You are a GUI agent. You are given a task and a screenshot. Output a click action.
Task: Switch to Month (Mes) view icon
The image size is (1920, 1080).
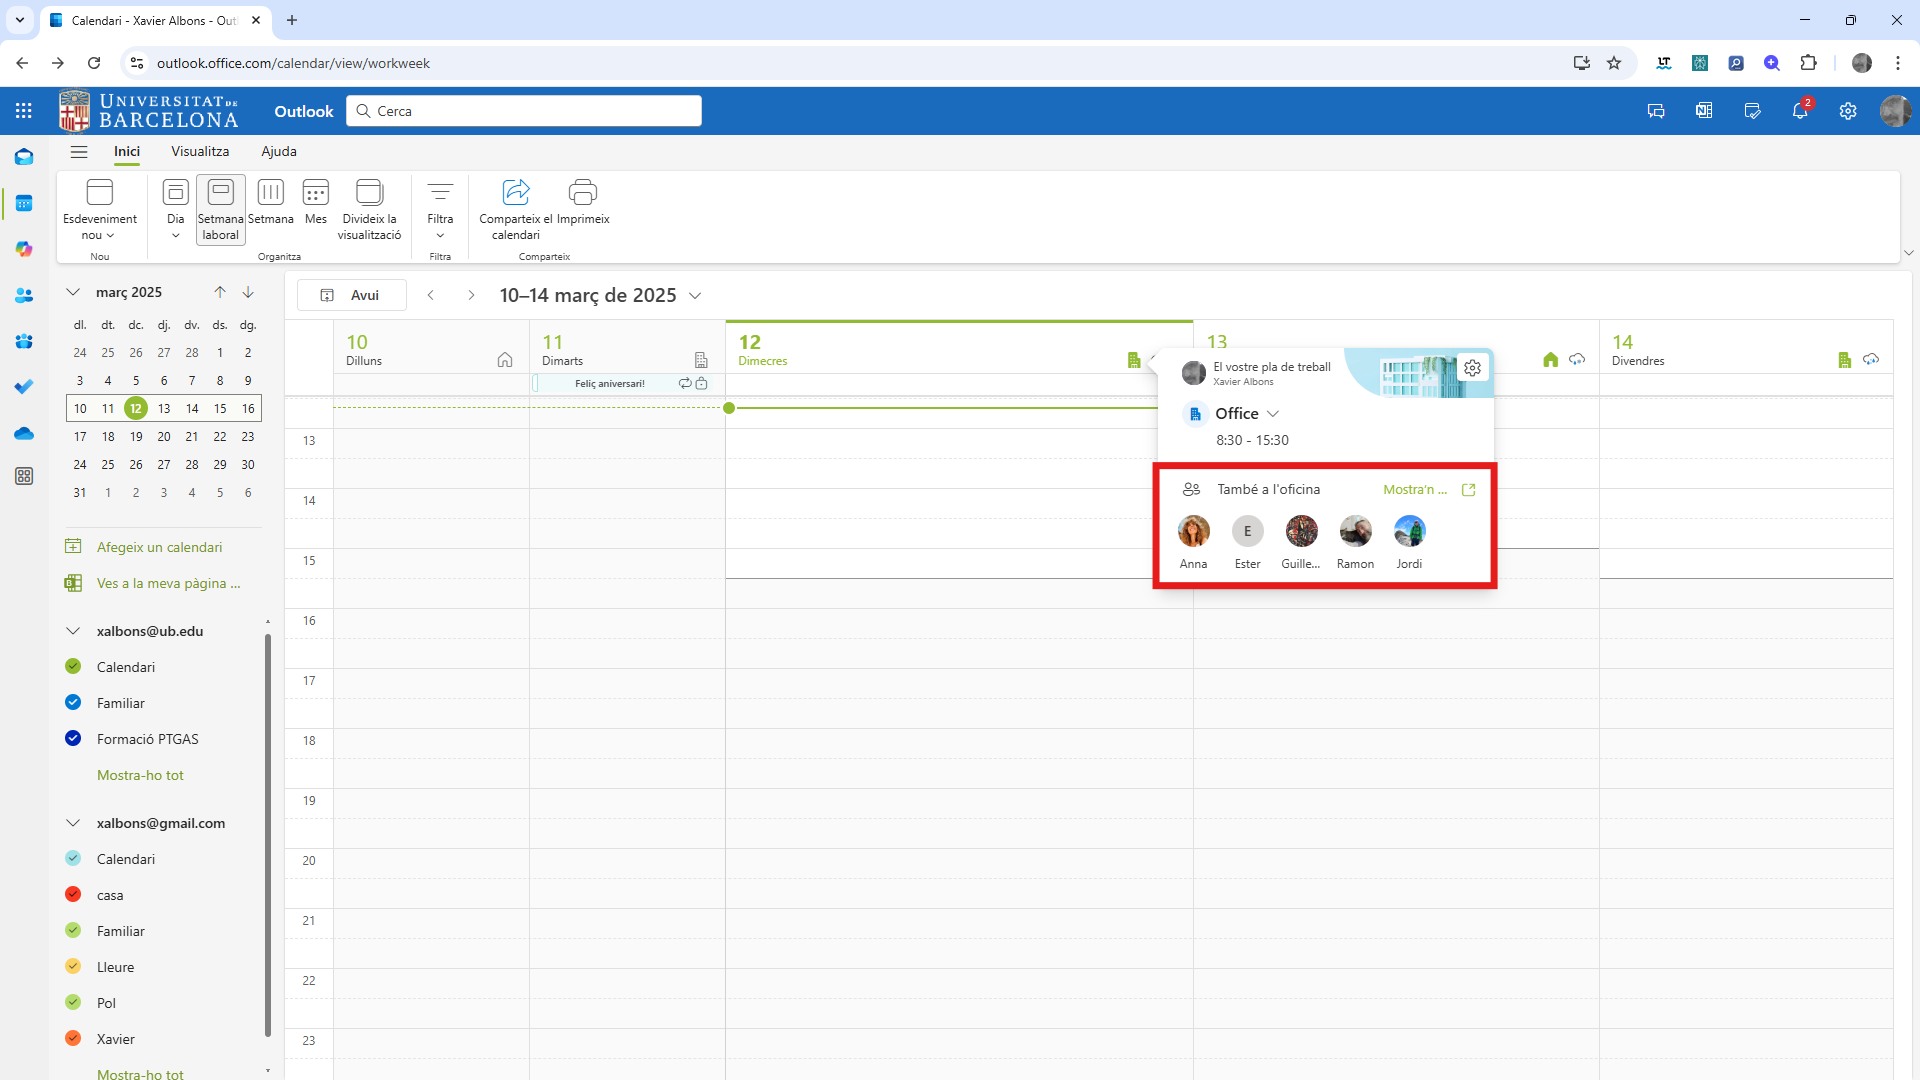pos(315,192)
